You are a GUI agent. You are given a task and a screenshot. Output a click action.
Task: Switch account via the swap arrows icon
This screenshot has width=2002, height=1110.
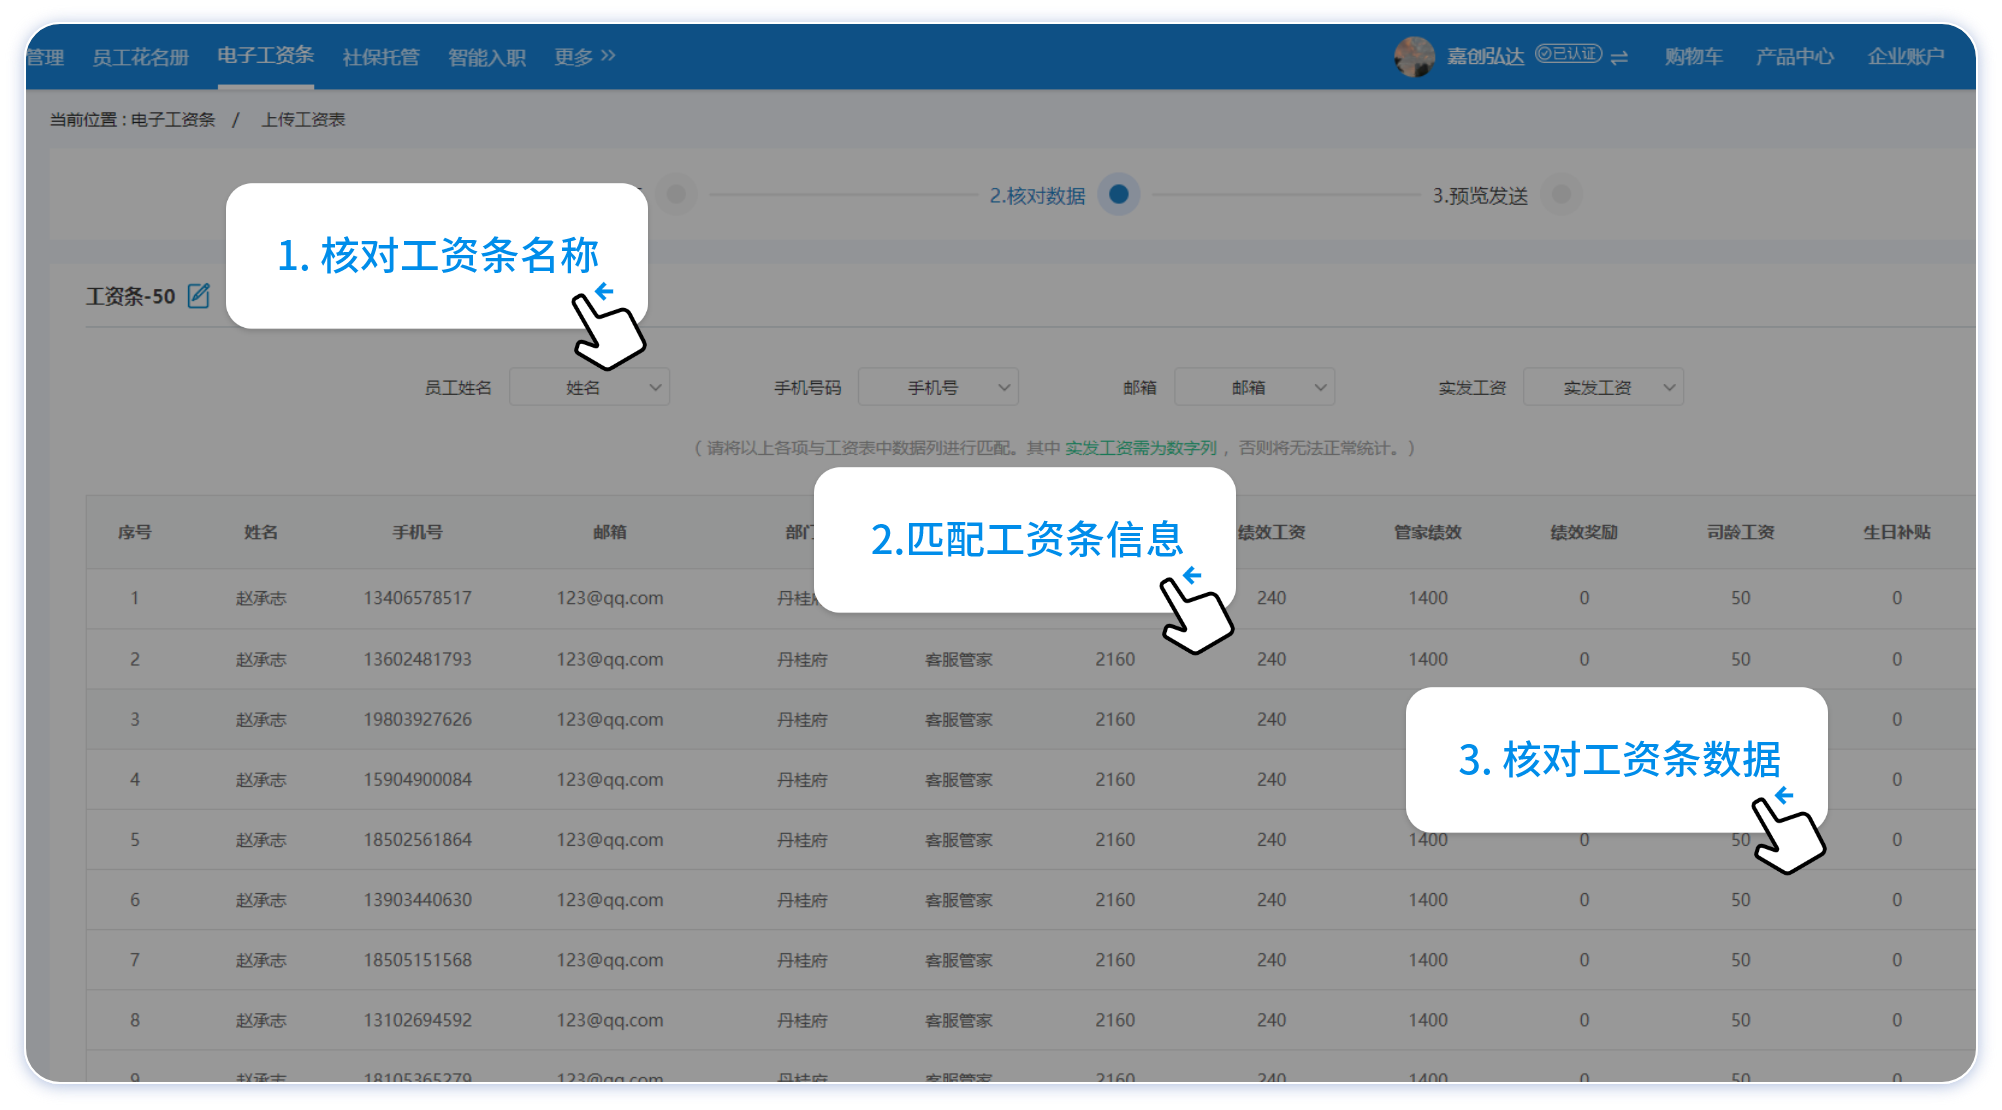click(1620, 58)
